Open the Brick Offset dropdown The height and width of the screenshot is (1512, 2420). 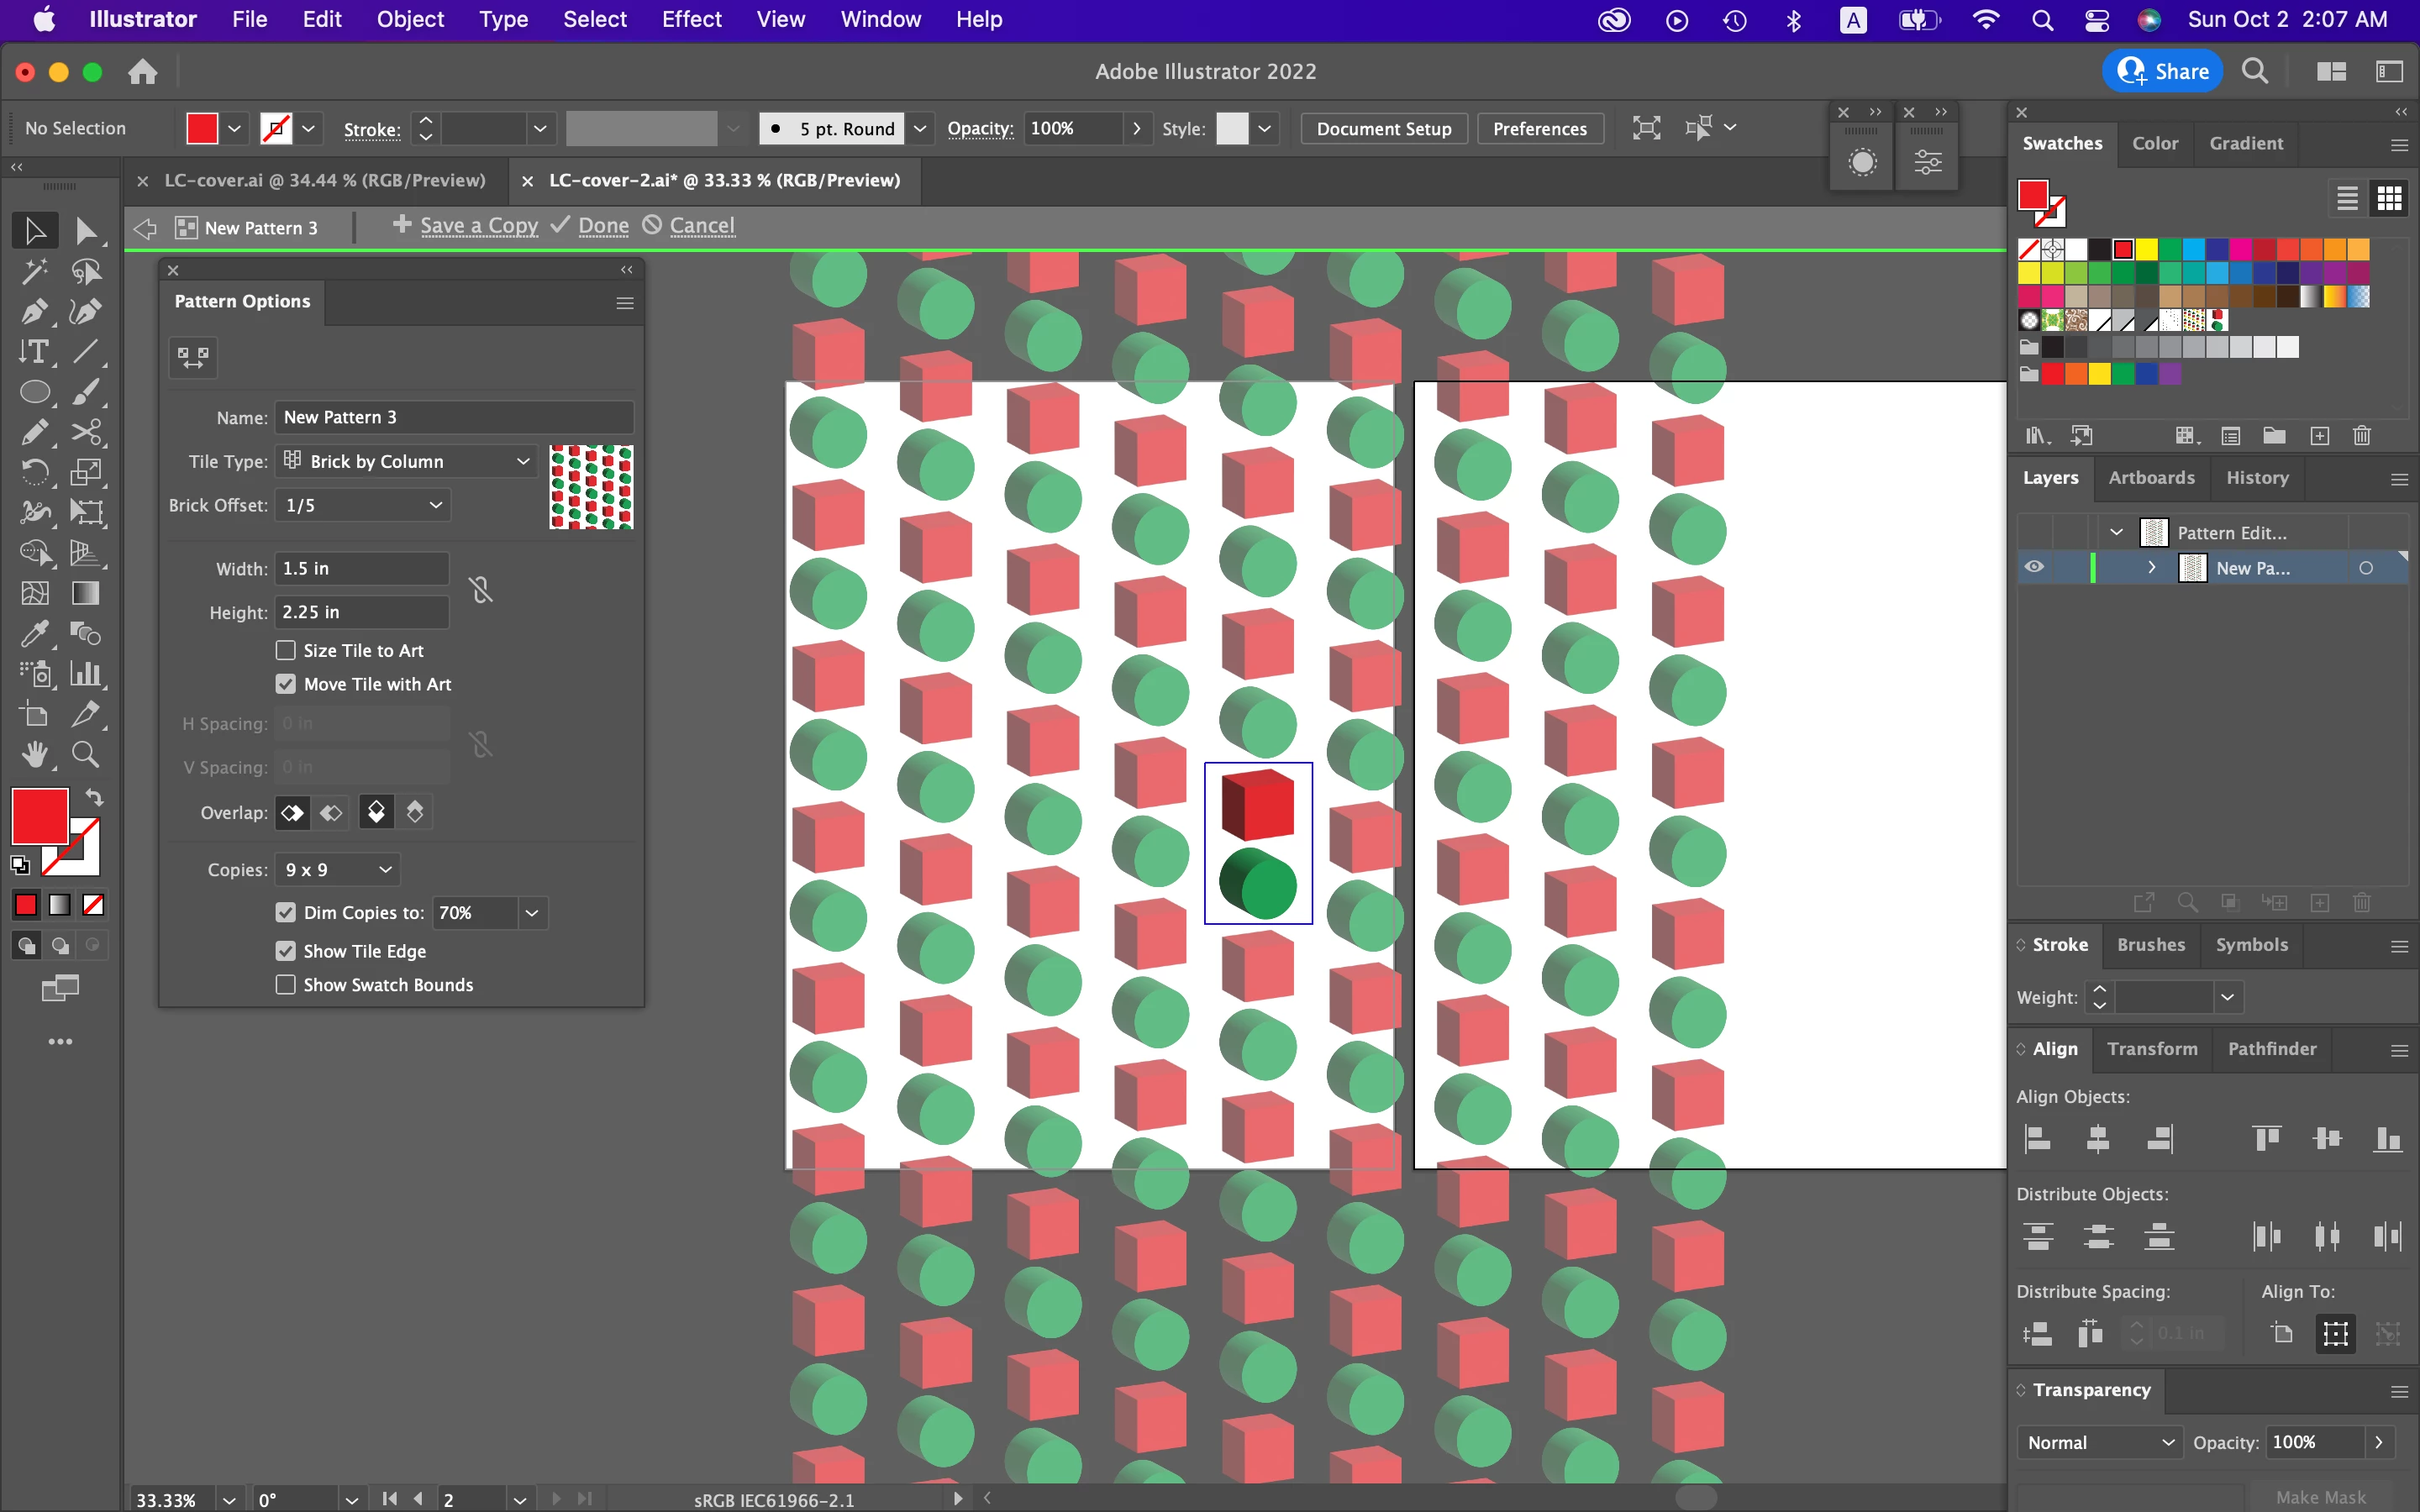point(362,505)
